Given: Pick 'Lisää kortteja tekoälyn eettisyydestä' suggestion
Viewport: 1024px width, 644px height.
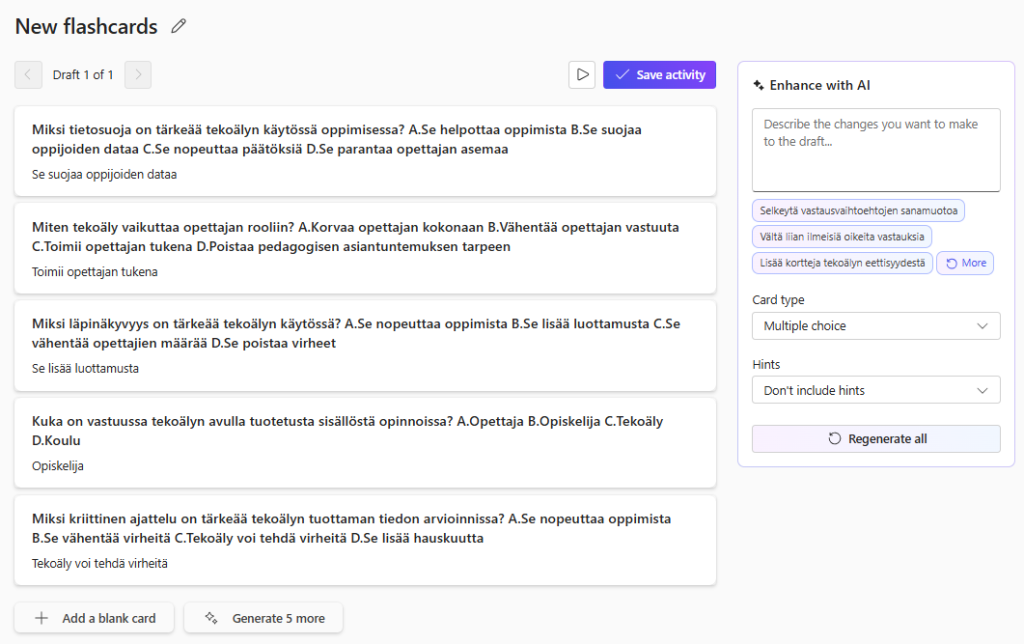Looking at the screenshot, I should click(x=842, y=263).
